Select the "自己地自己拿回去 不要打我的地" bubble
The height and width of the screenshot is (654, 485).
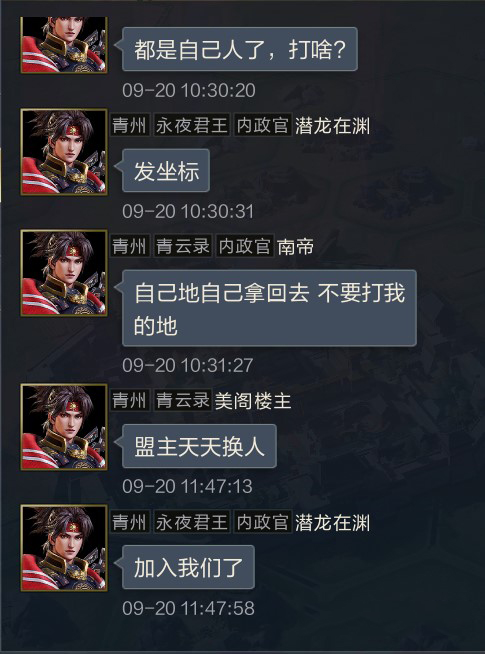tap(269, 308)
